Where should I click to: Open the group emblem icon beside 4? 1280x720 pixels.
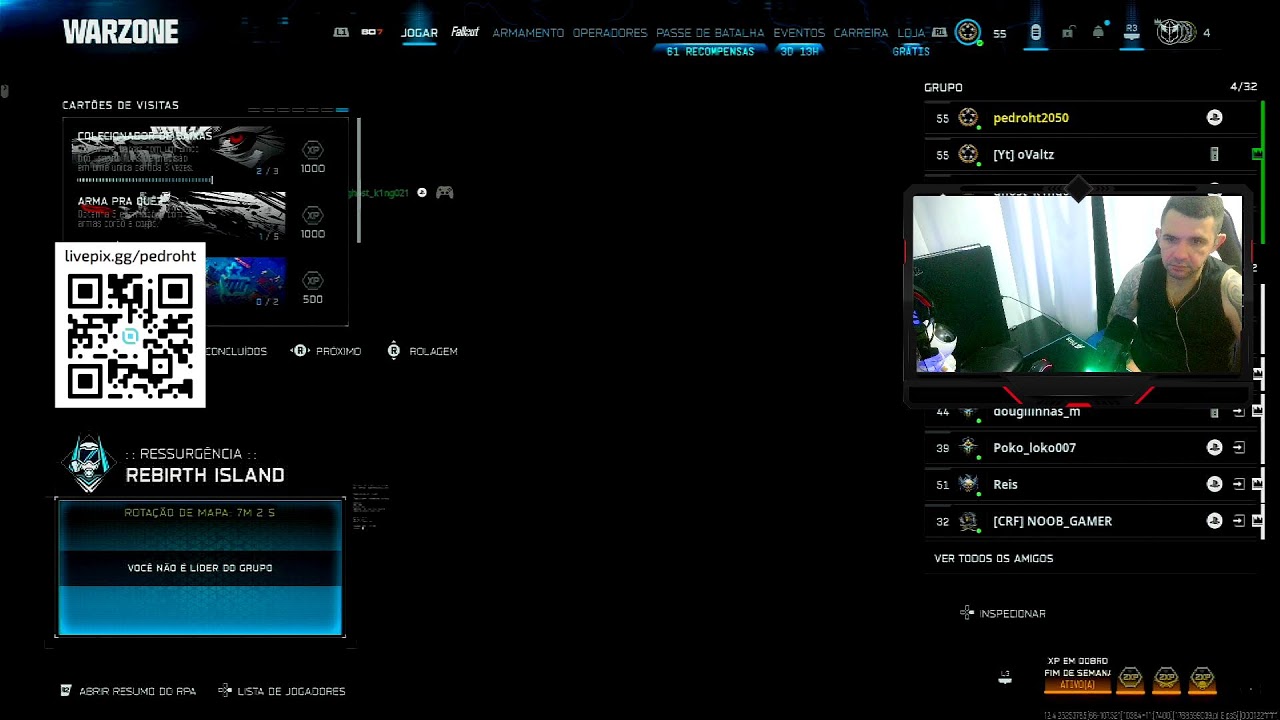(1175, 33)
